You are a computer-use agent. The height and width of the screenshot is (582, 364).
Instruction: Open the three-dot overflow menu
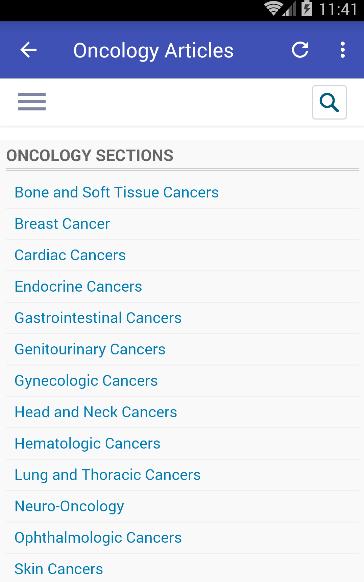(343, 50)
